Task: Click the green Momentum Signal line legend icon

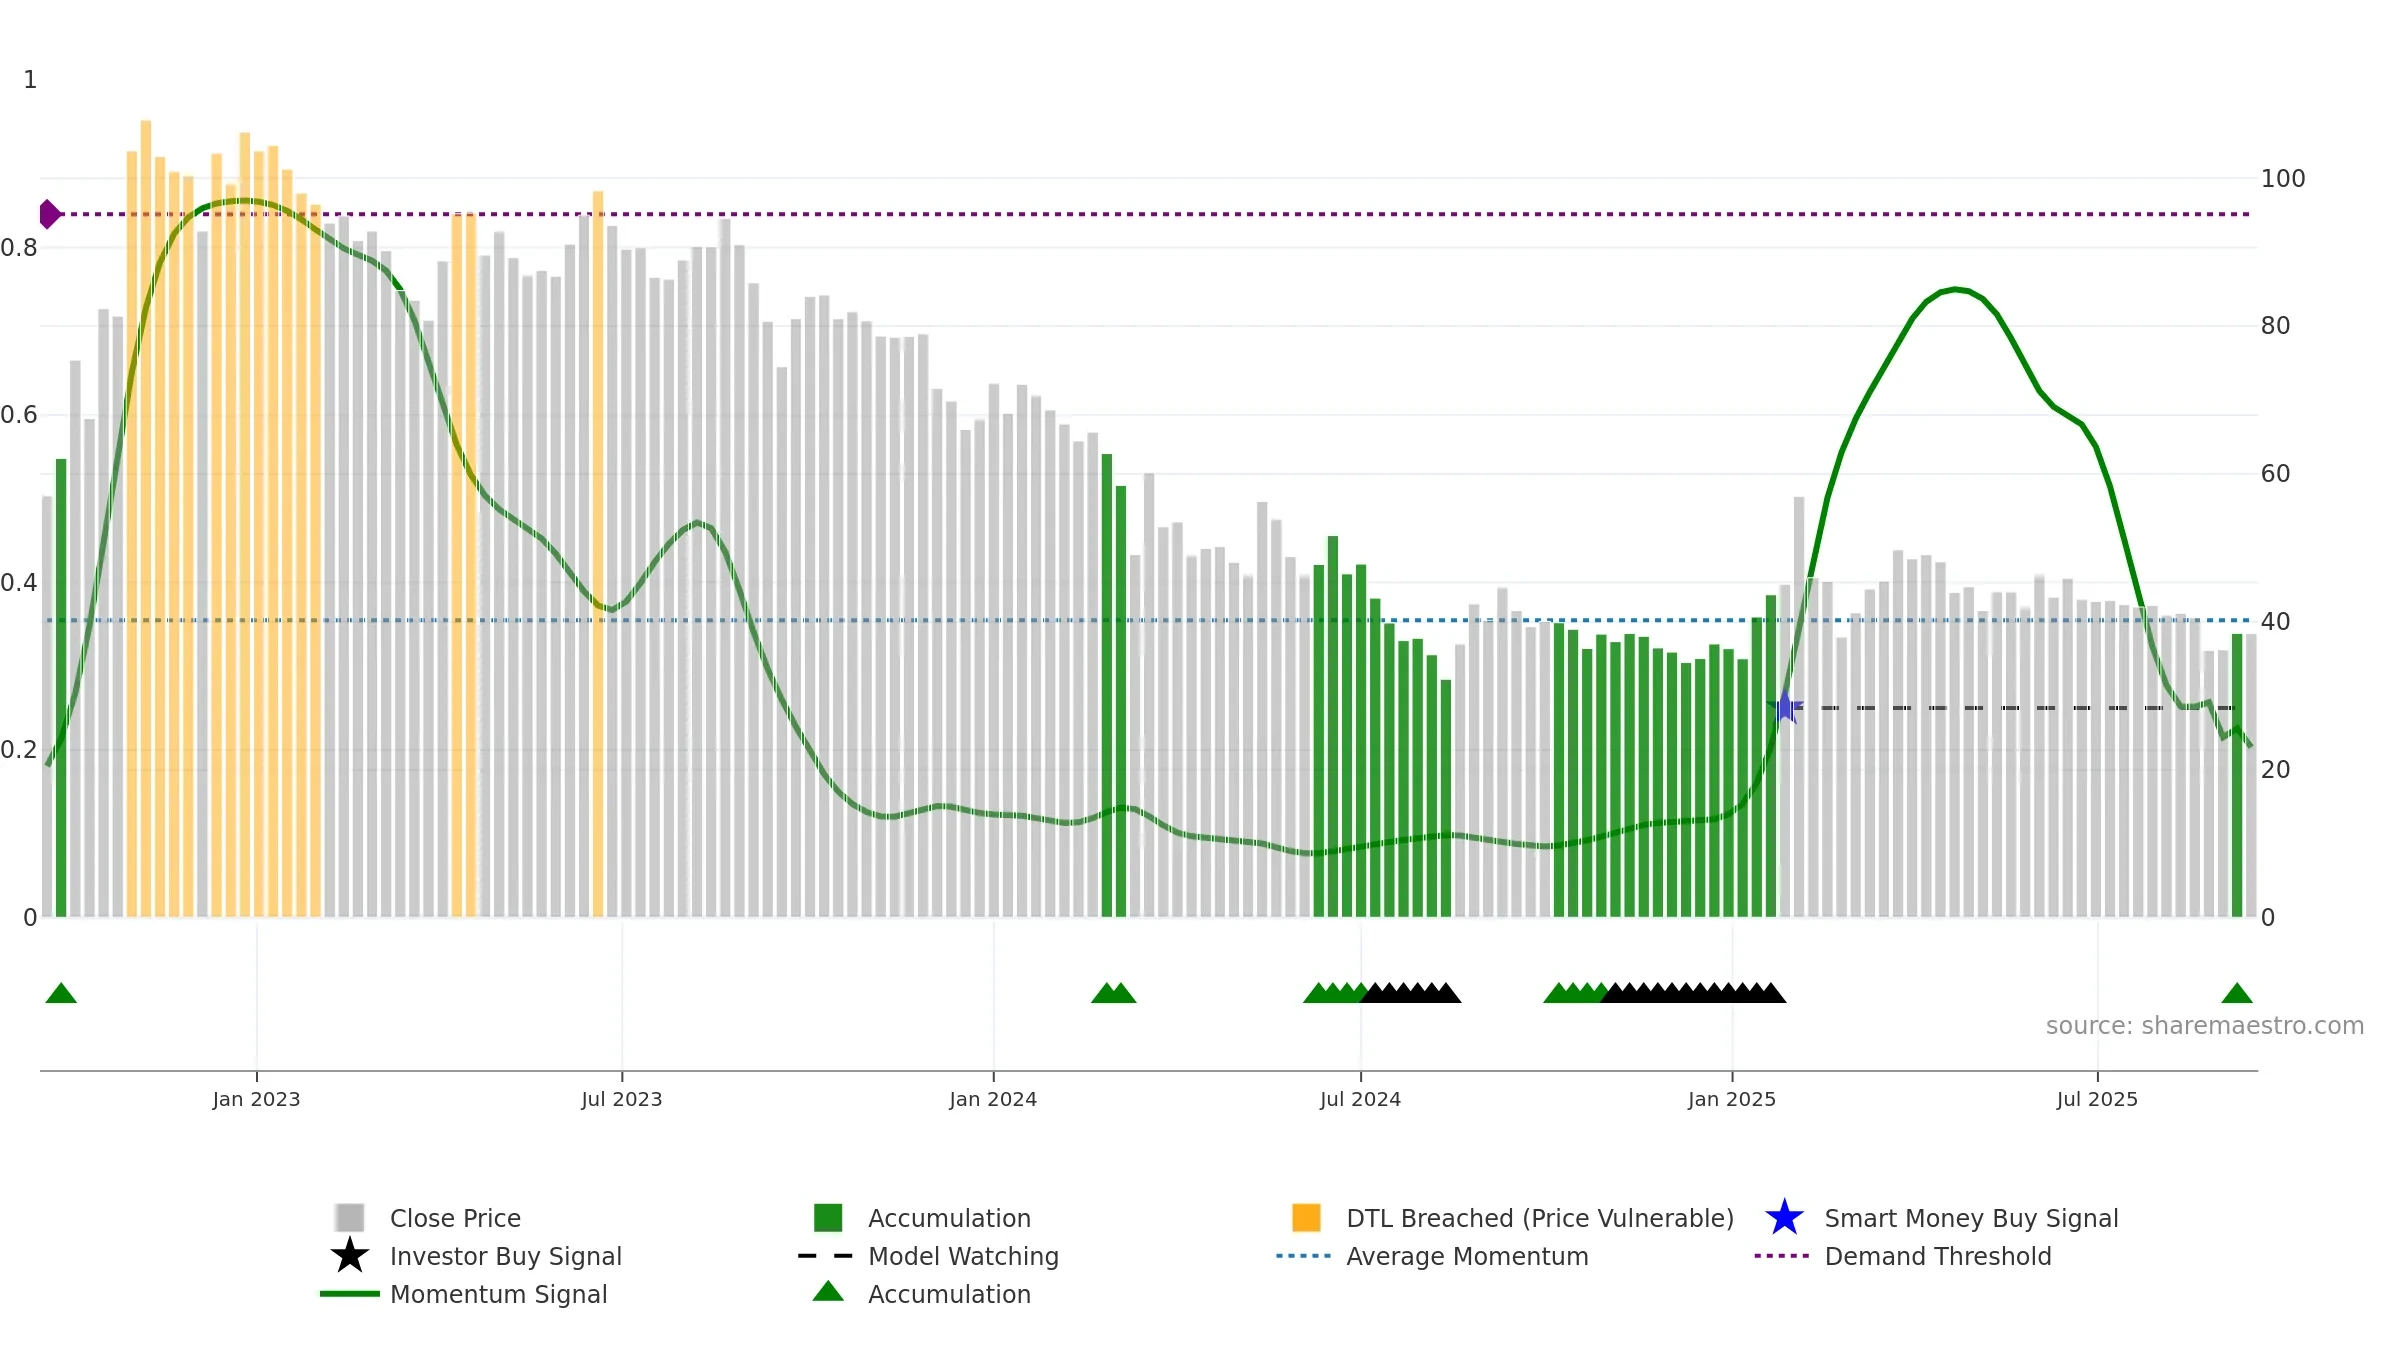Action: click(x=349, y=1294)
